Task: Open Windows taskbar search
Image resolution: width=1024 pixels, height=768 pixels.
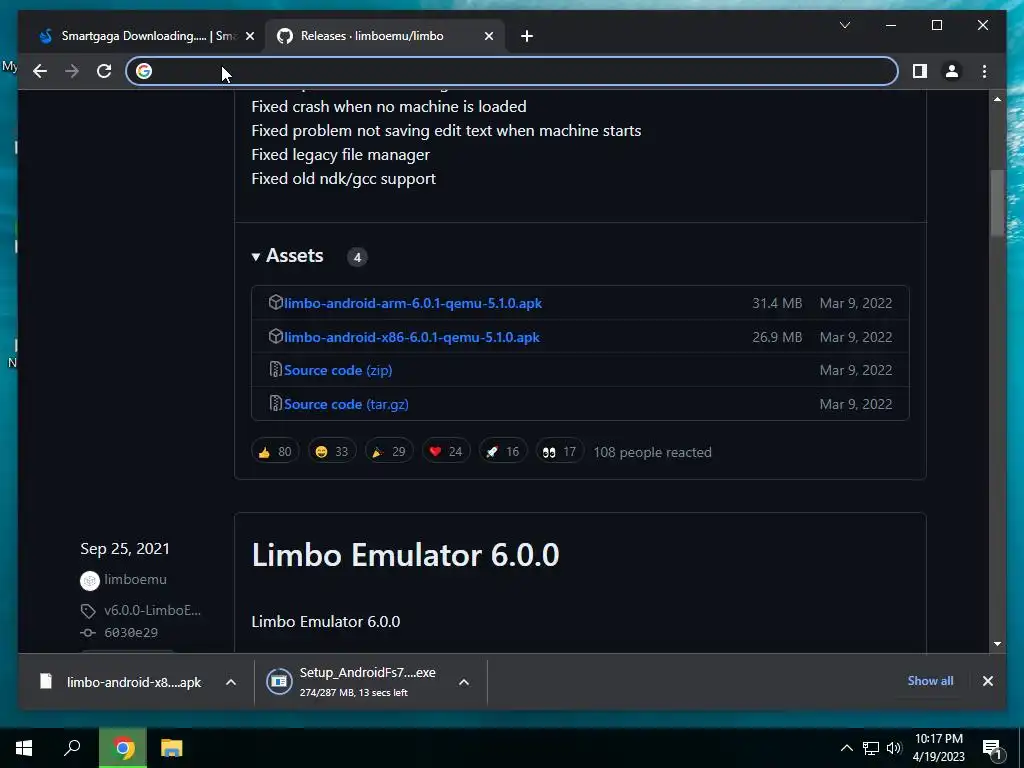Action: pyautogui.click(x=72, y=748)
